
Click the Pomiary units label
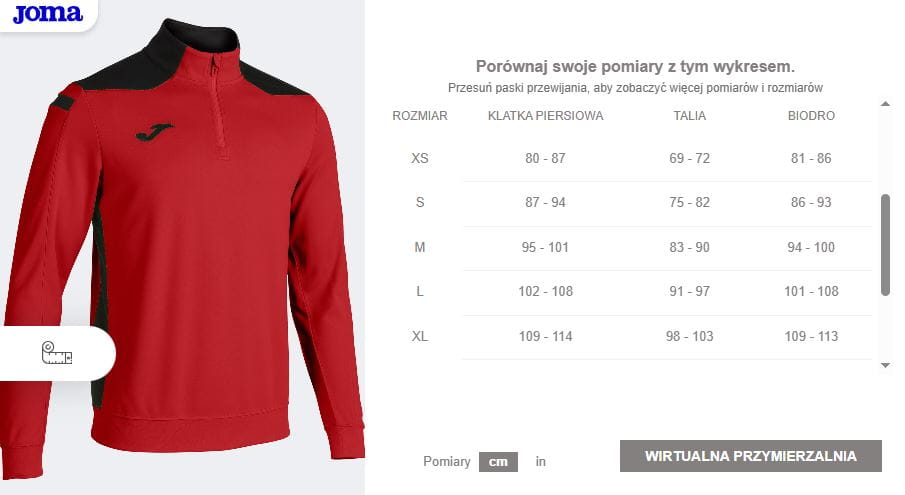point(446,461)
